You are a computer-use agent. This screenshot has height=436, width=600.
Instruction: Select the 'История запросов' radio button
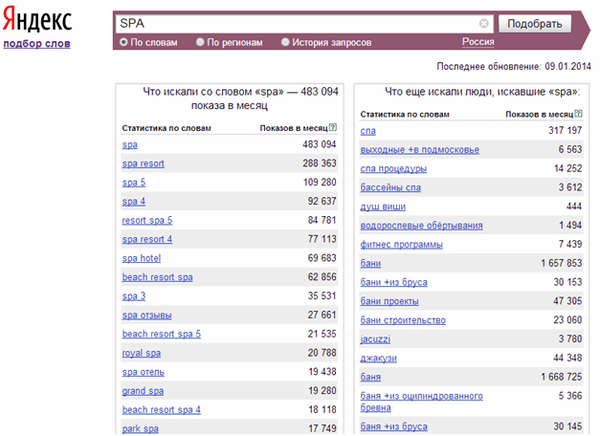pyautogui.click(x=285, y=42)
